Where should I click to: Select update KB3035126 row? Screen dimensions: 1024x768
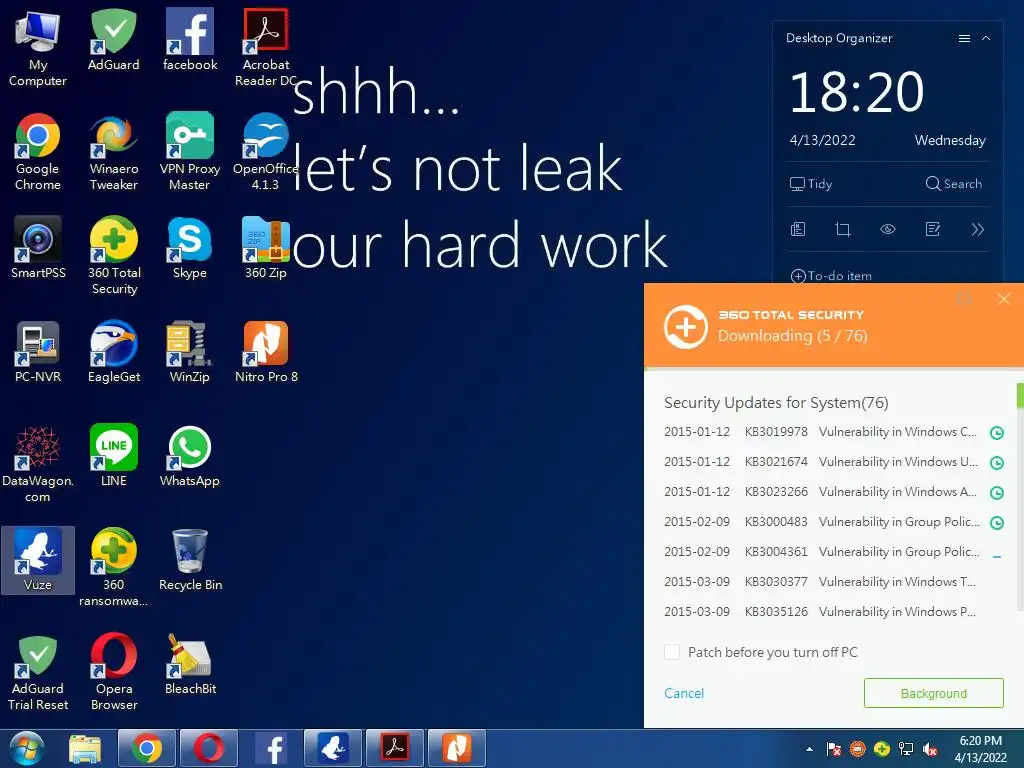click(x=833, y=612)
